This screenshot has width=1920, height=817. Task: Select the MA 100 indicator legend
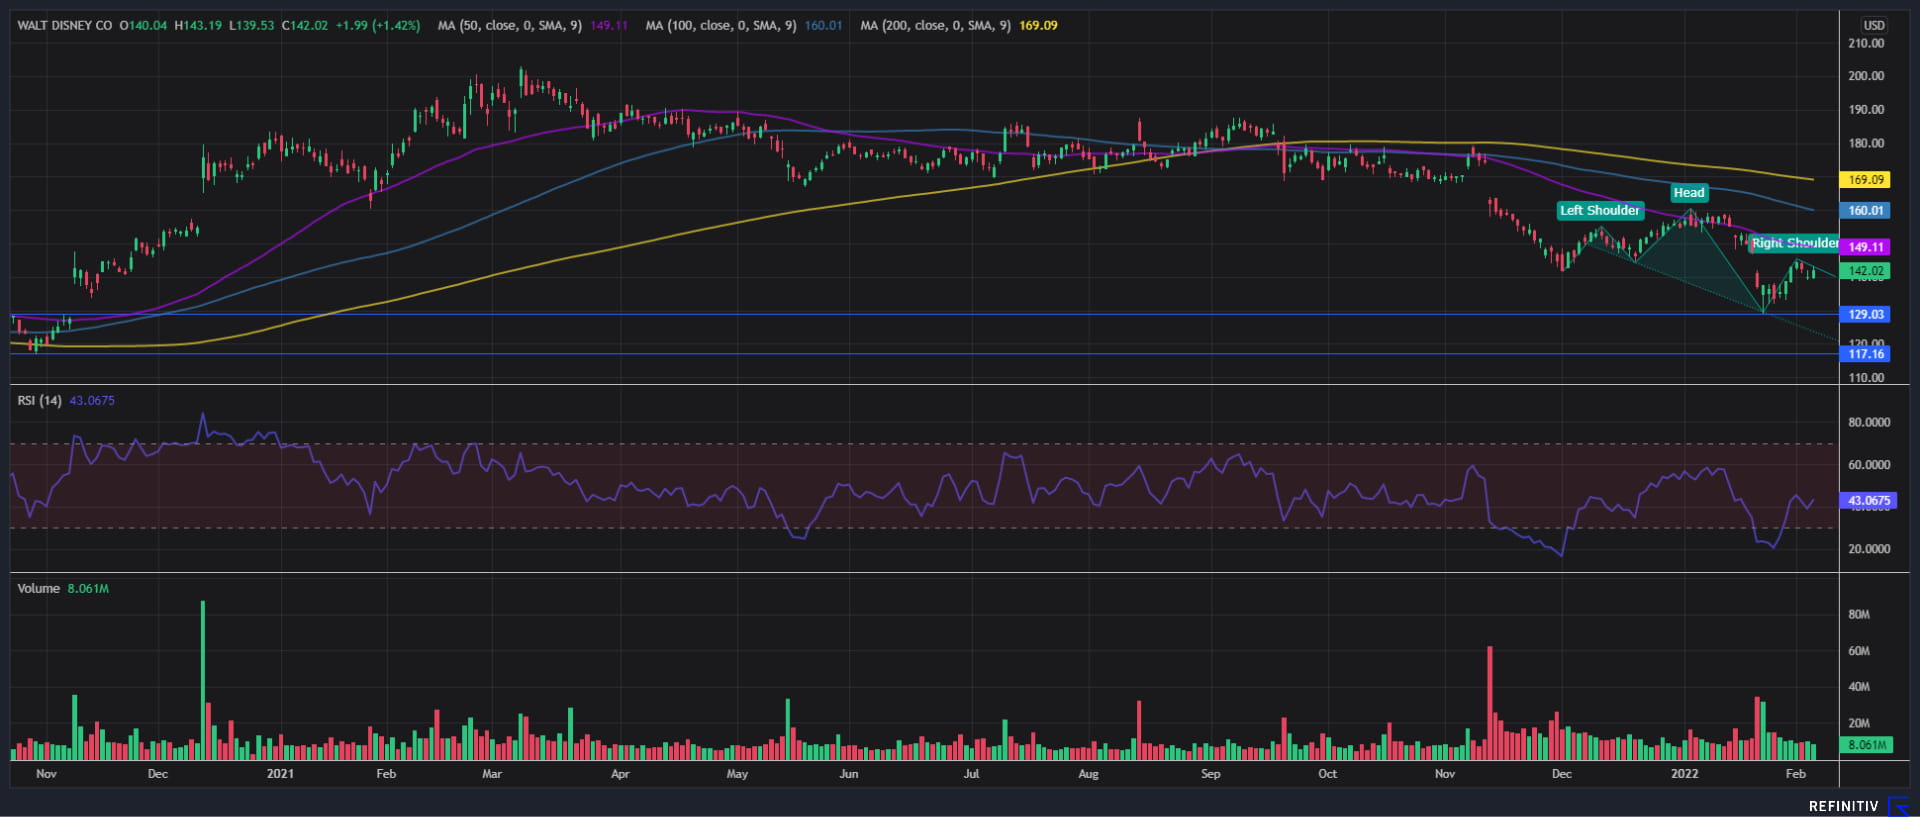(x=720, y=25)
